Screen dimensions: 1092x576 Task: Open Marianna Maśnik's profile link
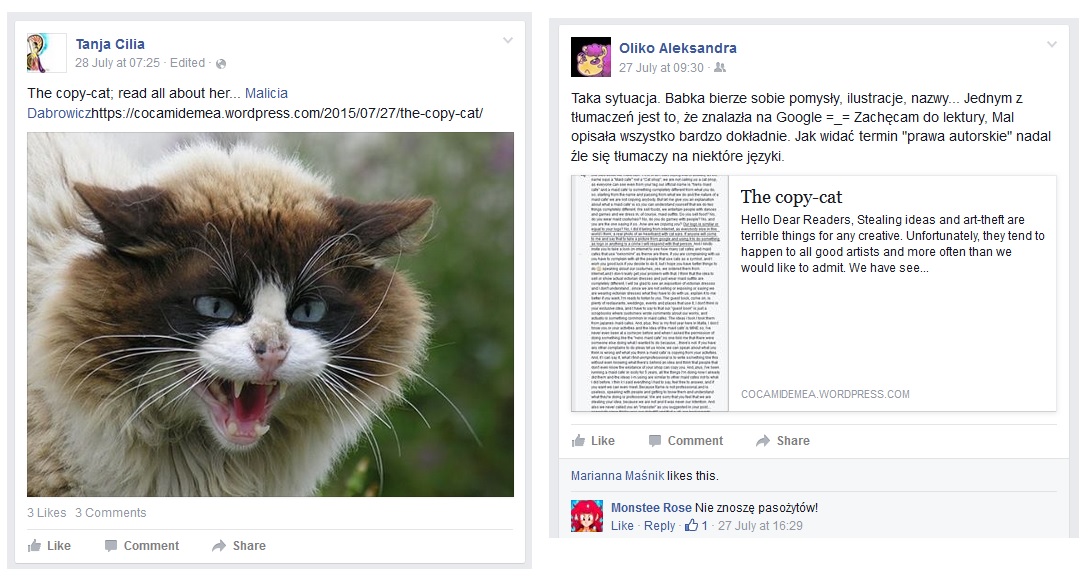(617, 476)
